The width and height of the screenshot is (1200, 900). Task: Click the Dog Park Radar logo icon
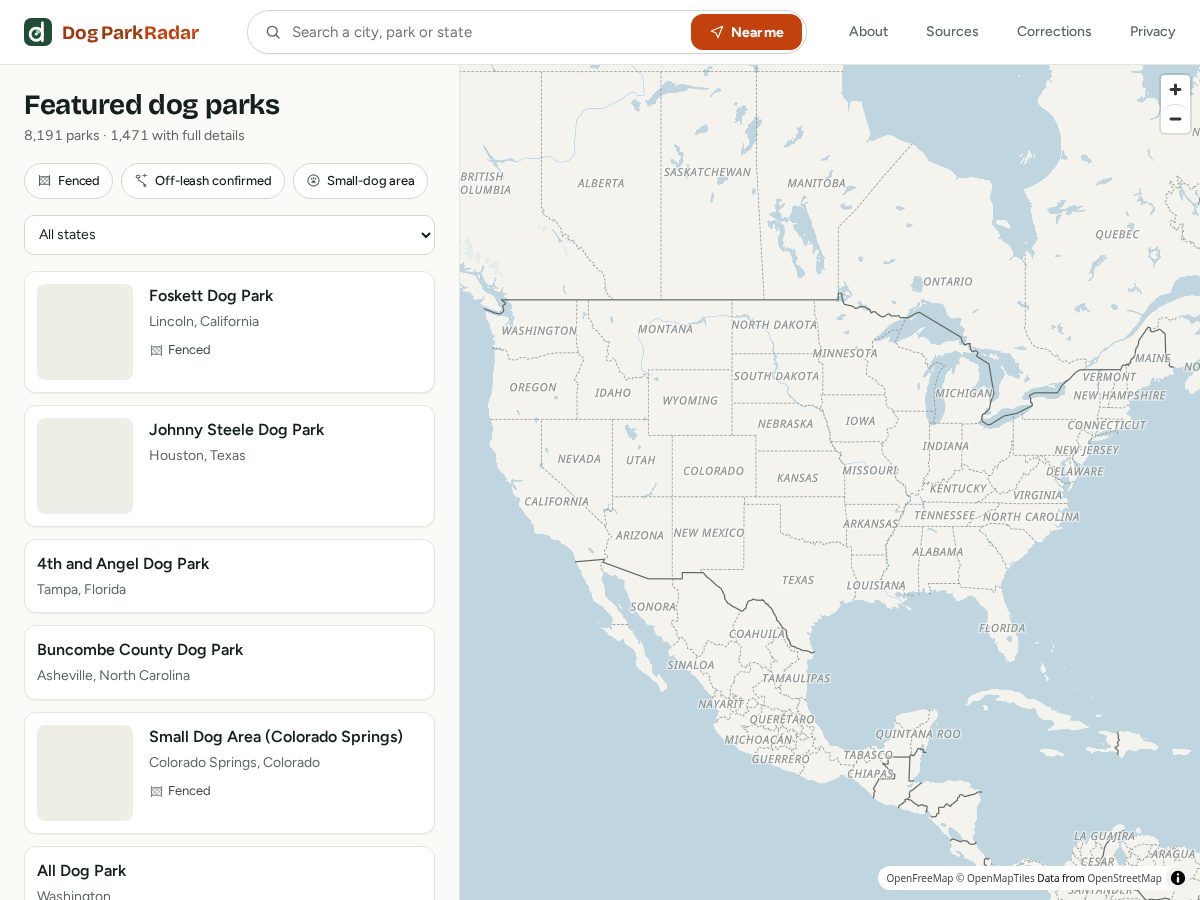pos(38,32)
